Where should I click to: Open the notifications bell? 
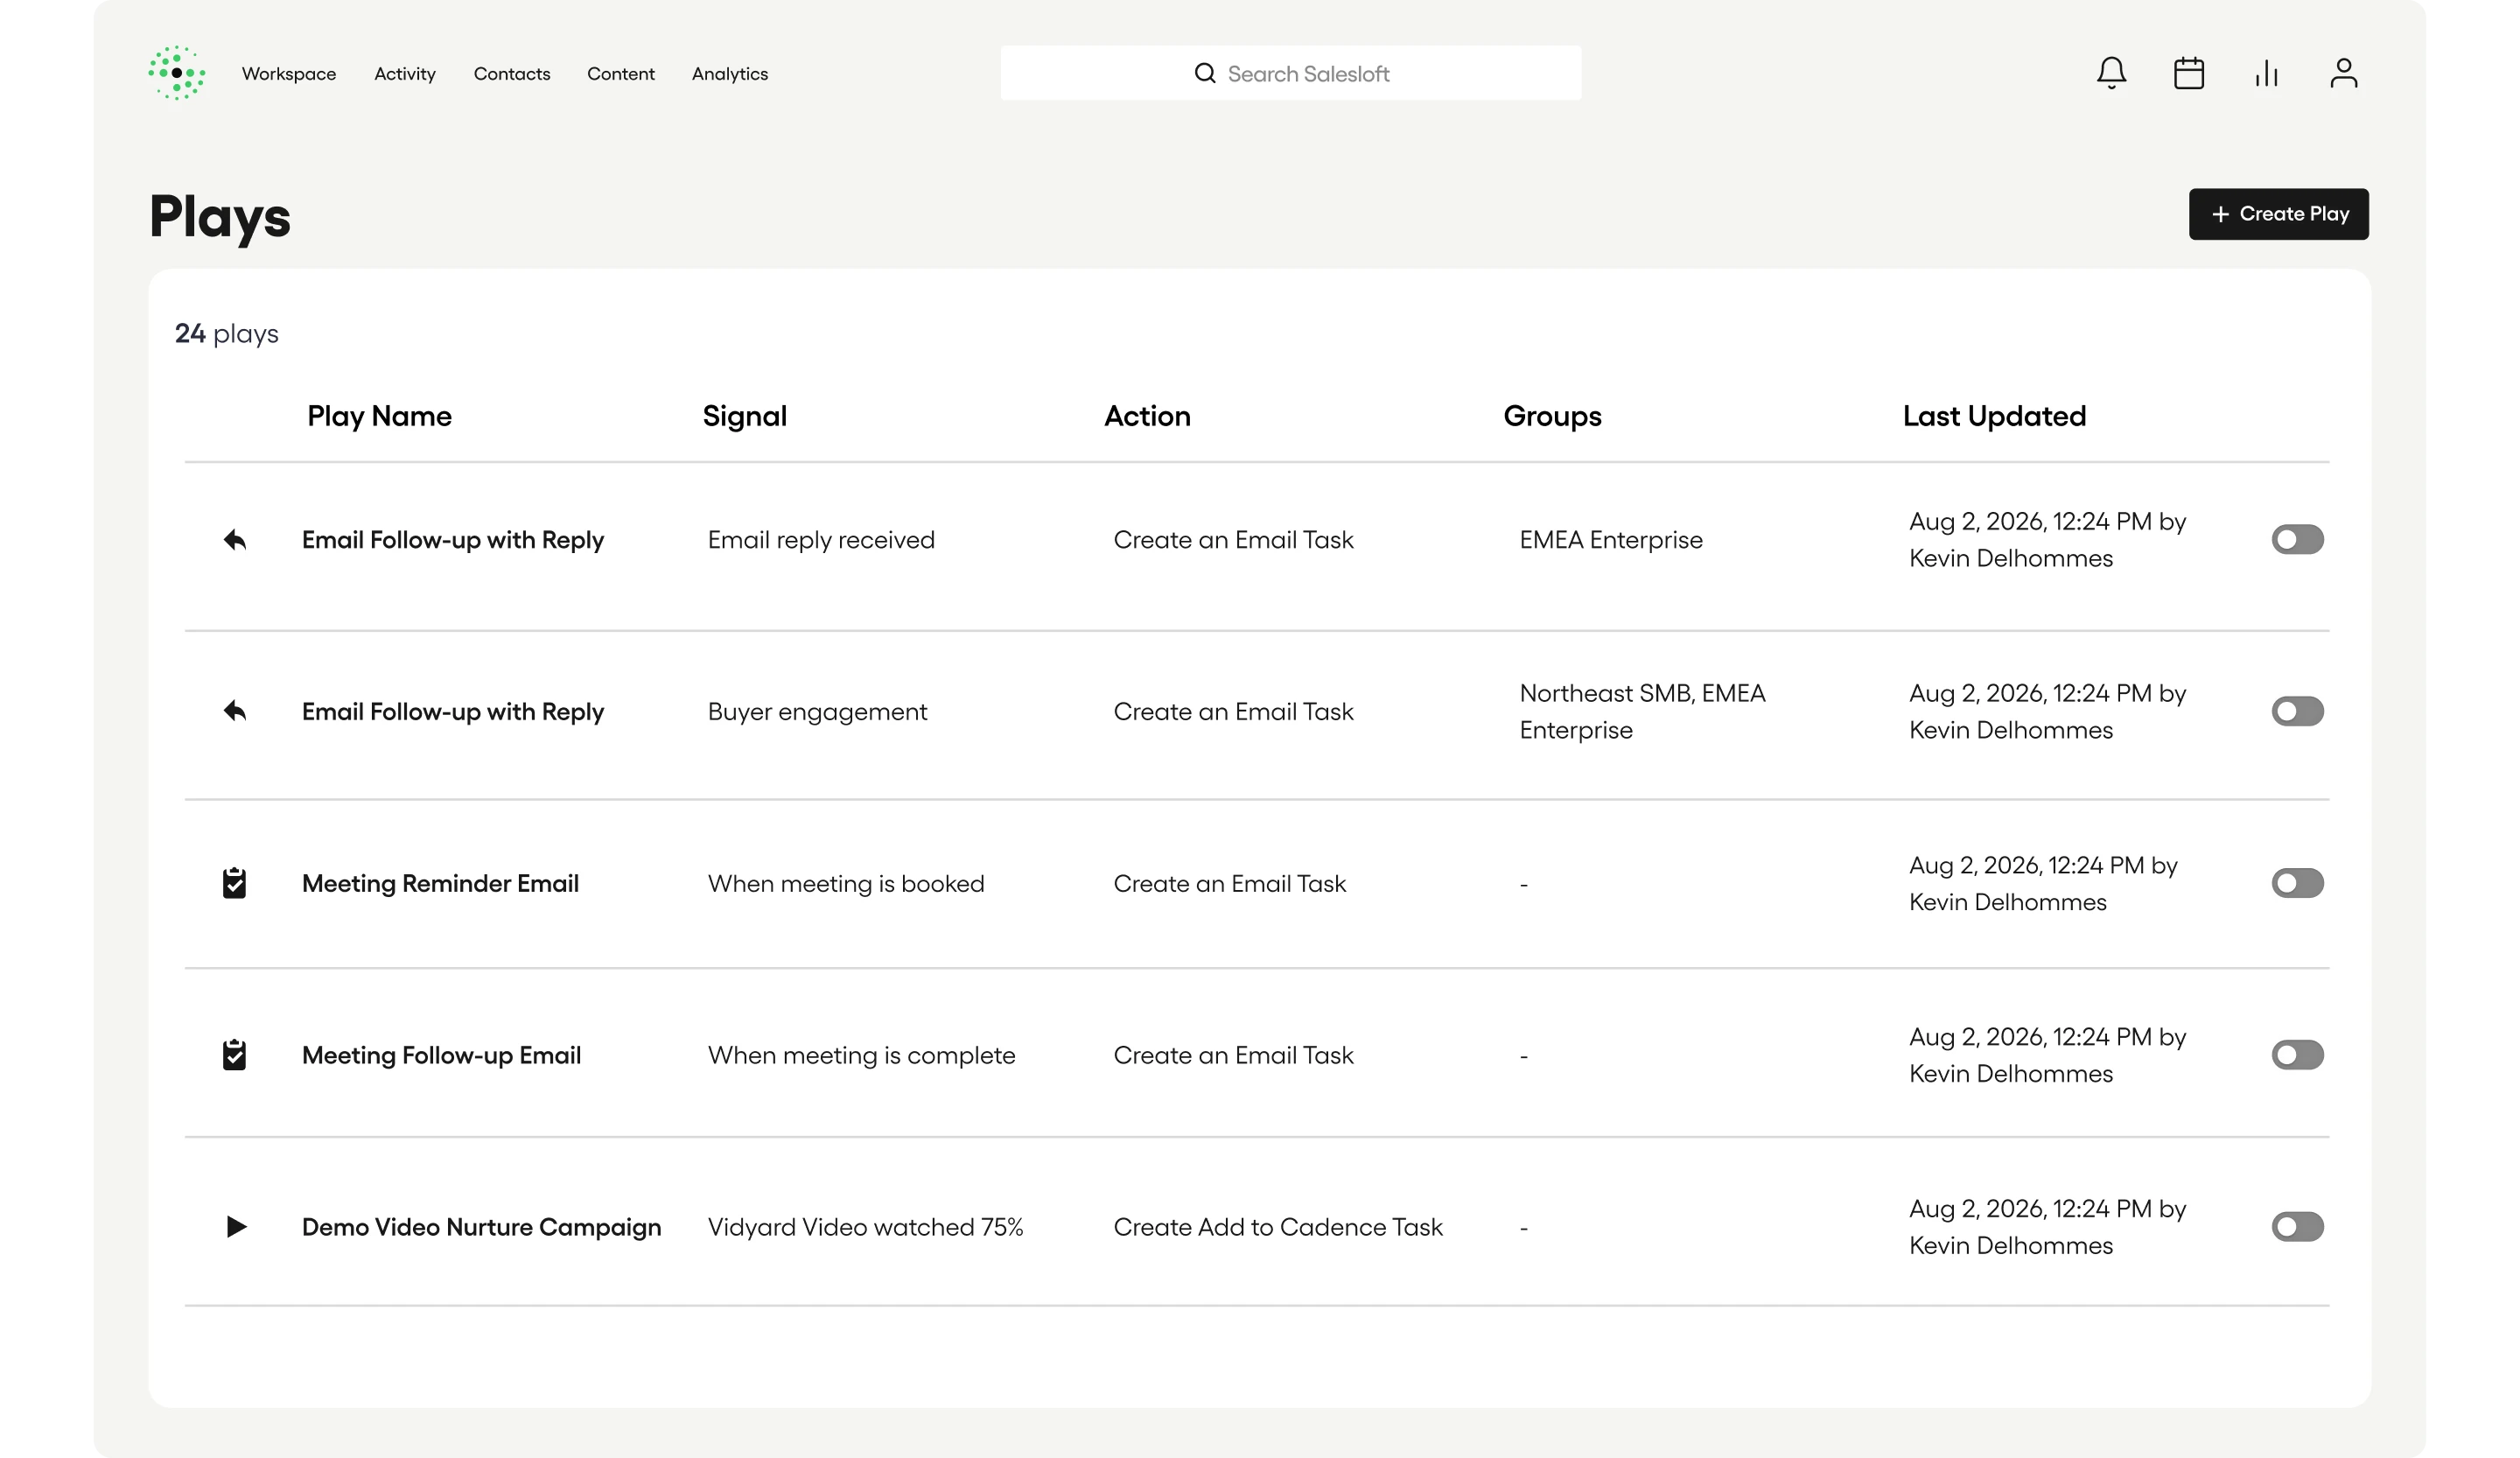(x=2111, y=73)
